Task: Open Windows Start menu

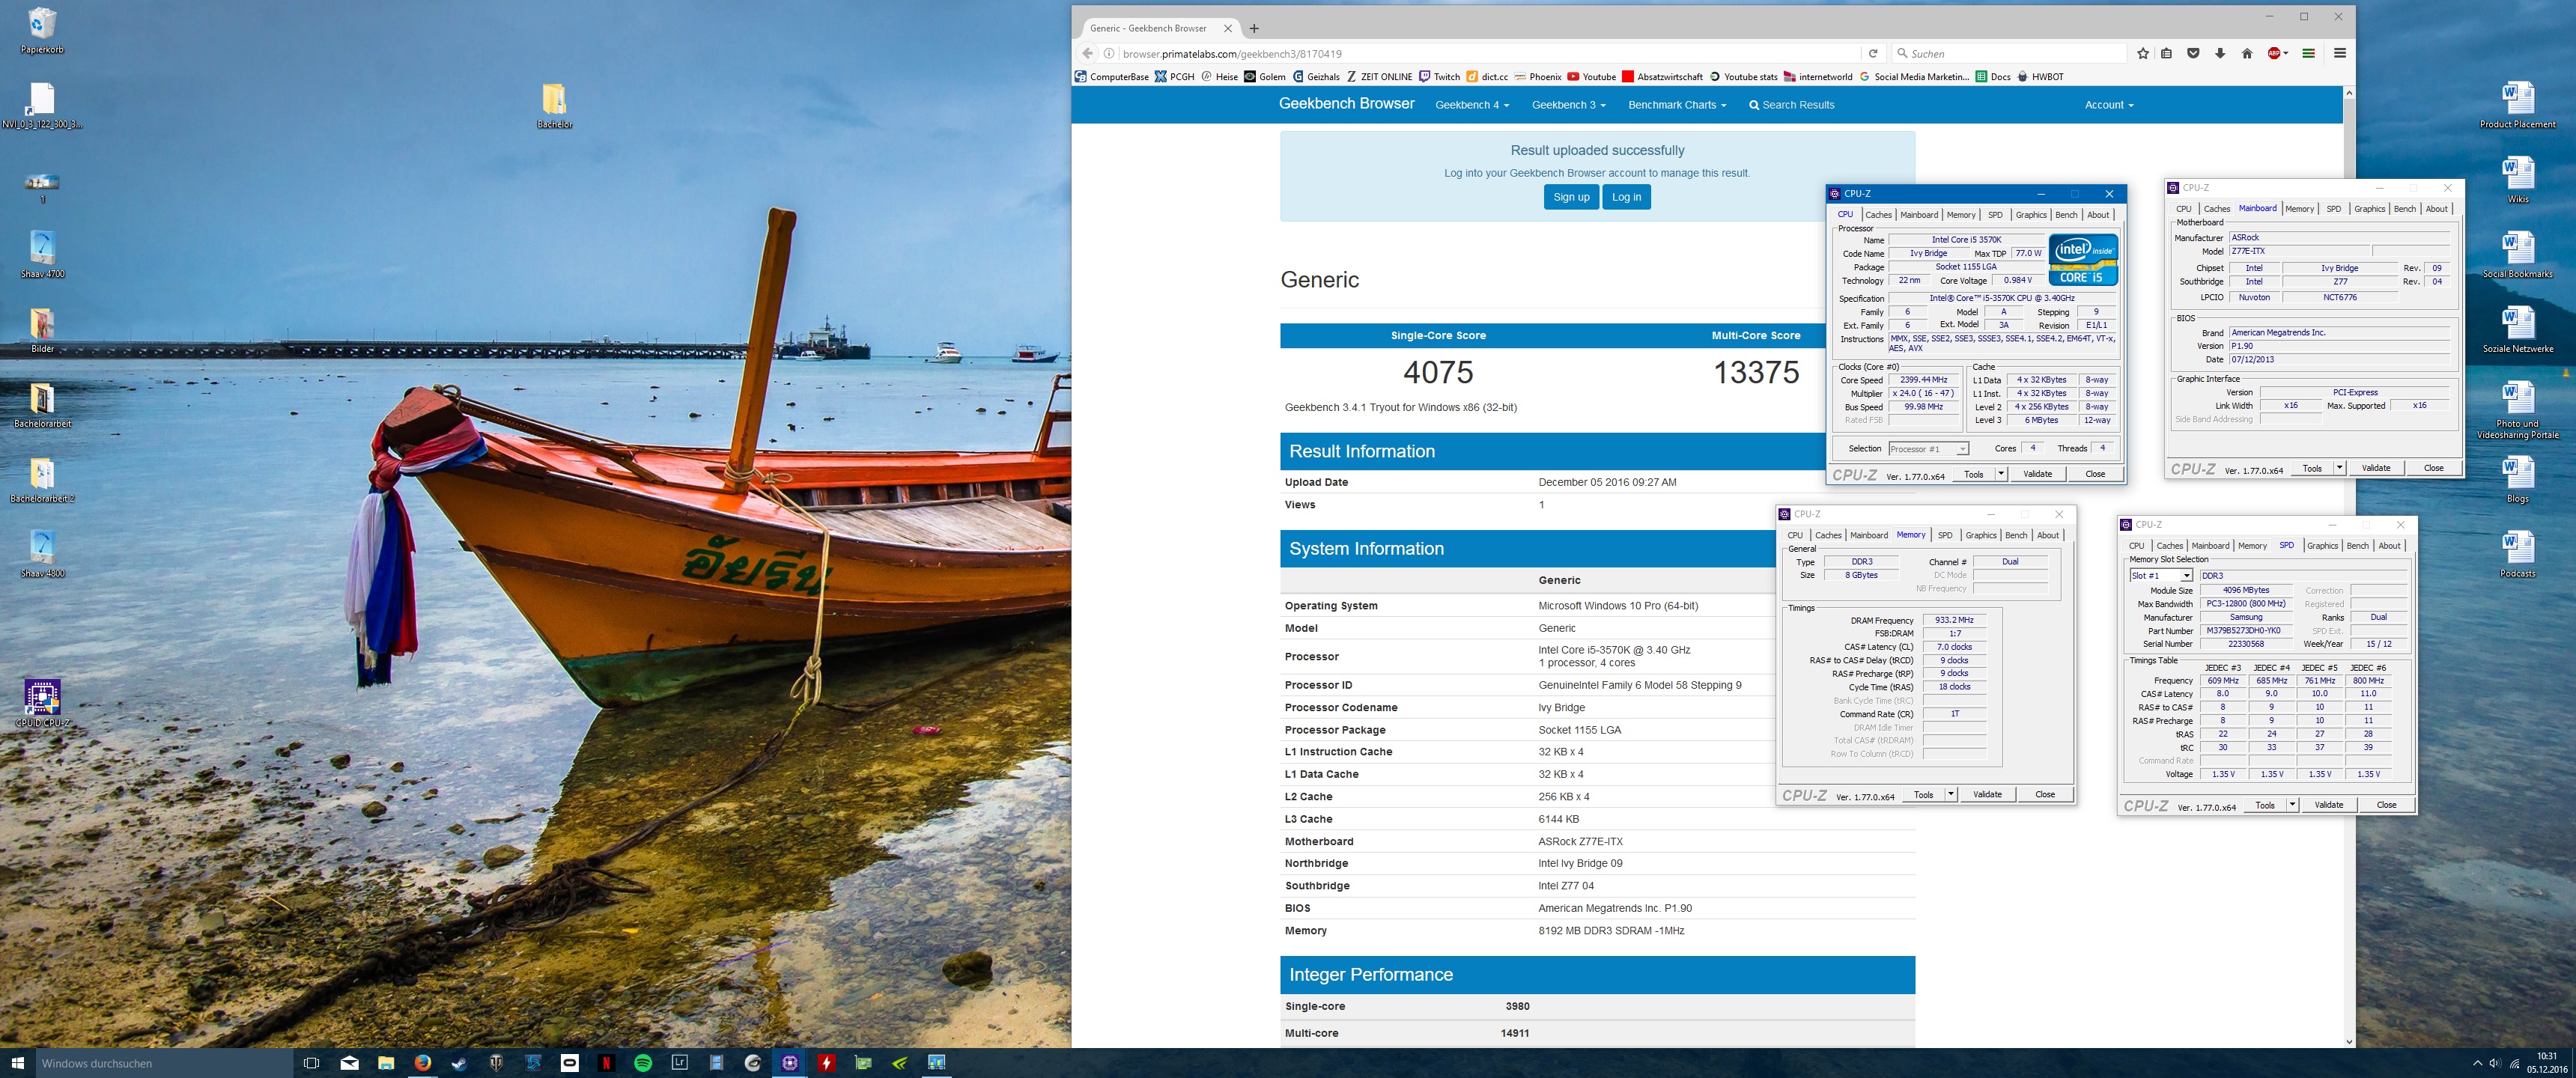Action: click(x=17, y=1063)
